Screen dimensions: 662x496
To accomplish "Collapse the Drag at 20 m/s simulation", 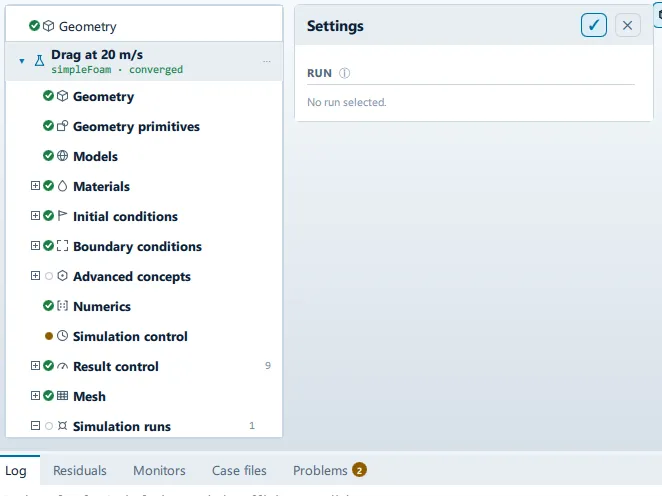I will point(22,61).
